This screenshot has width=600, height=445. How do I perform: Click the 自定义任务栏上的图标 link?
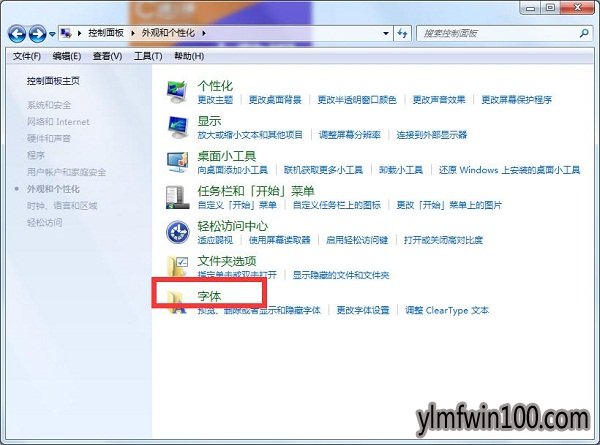point(337,205)
